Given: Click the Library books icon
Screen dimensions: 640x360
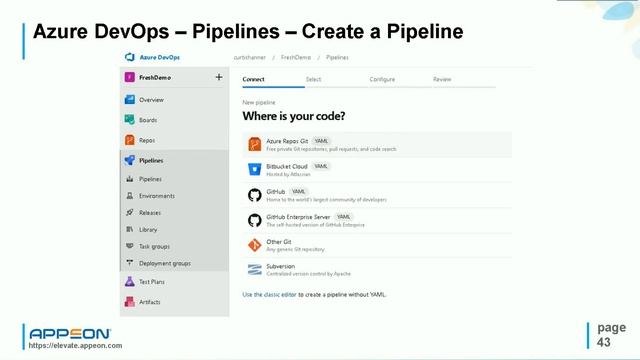Looking at the screenshot, I should (x=130, y=229).
